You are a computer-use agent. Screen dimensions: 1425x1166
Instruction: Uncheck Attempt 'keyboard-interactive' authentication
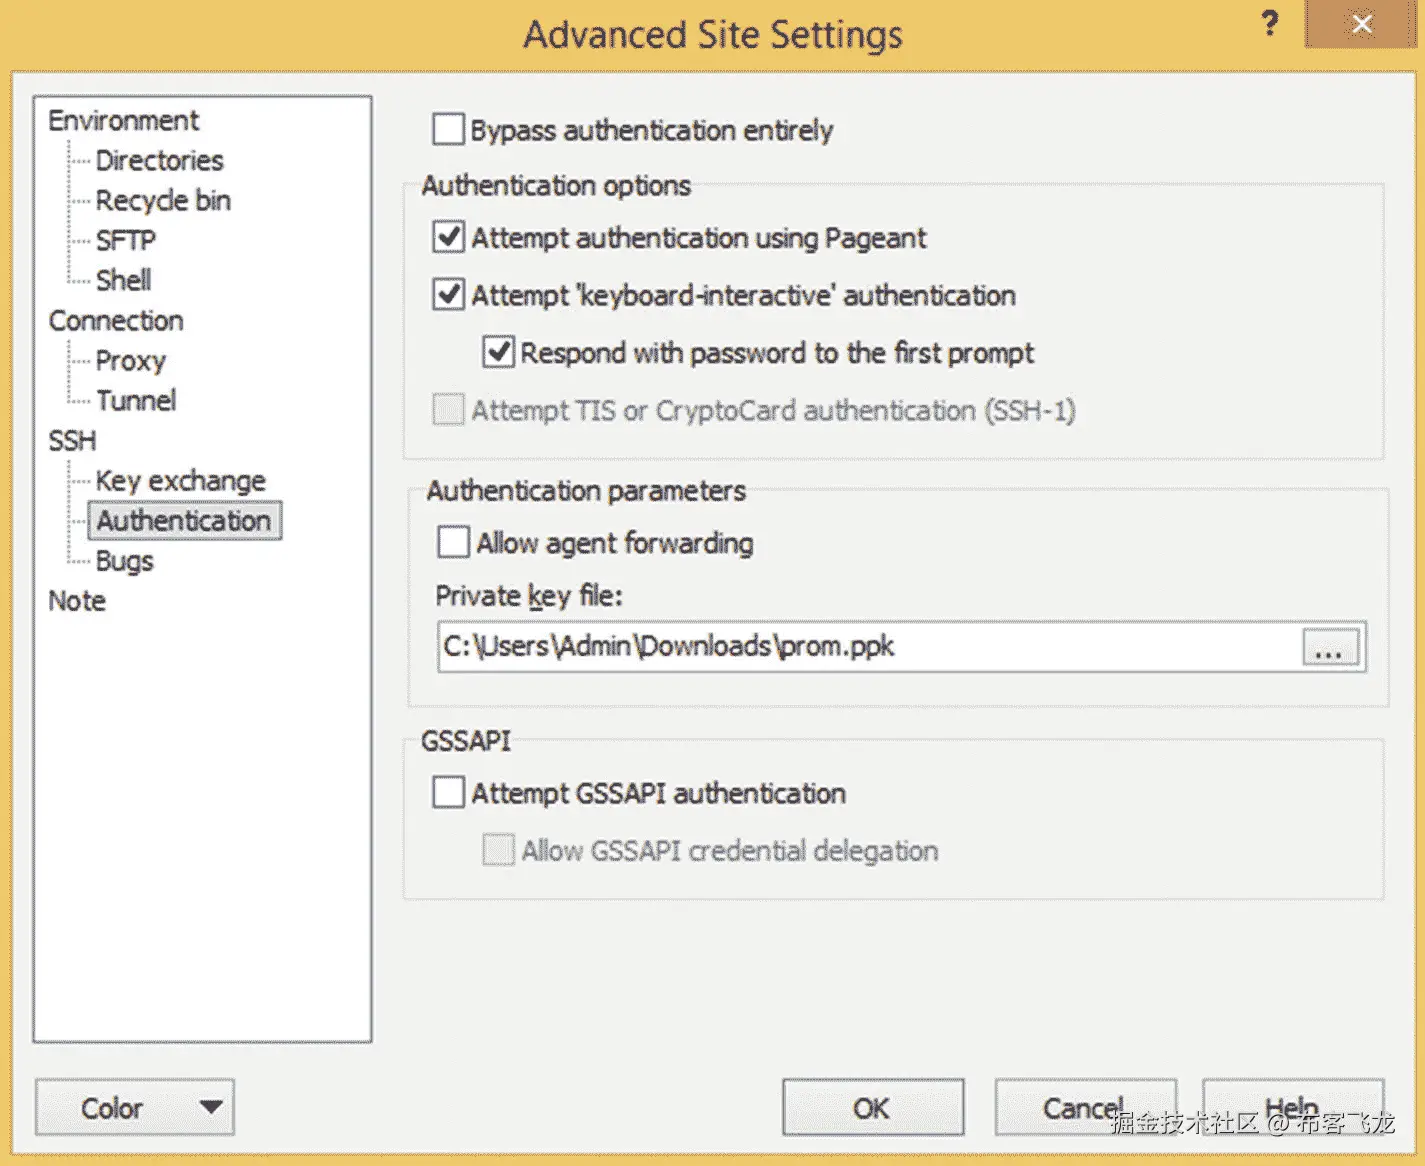[448, 294]
